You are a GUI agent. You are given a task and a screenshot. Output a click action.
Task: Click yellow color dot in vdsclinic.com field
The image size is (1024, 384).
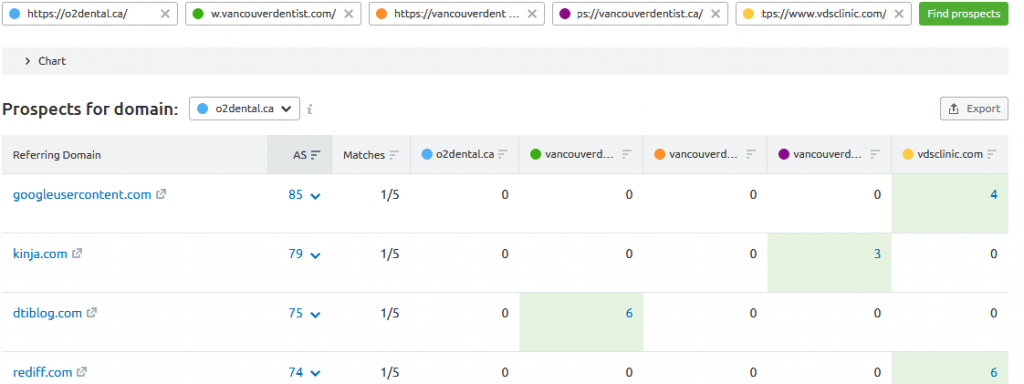[748, 14]
